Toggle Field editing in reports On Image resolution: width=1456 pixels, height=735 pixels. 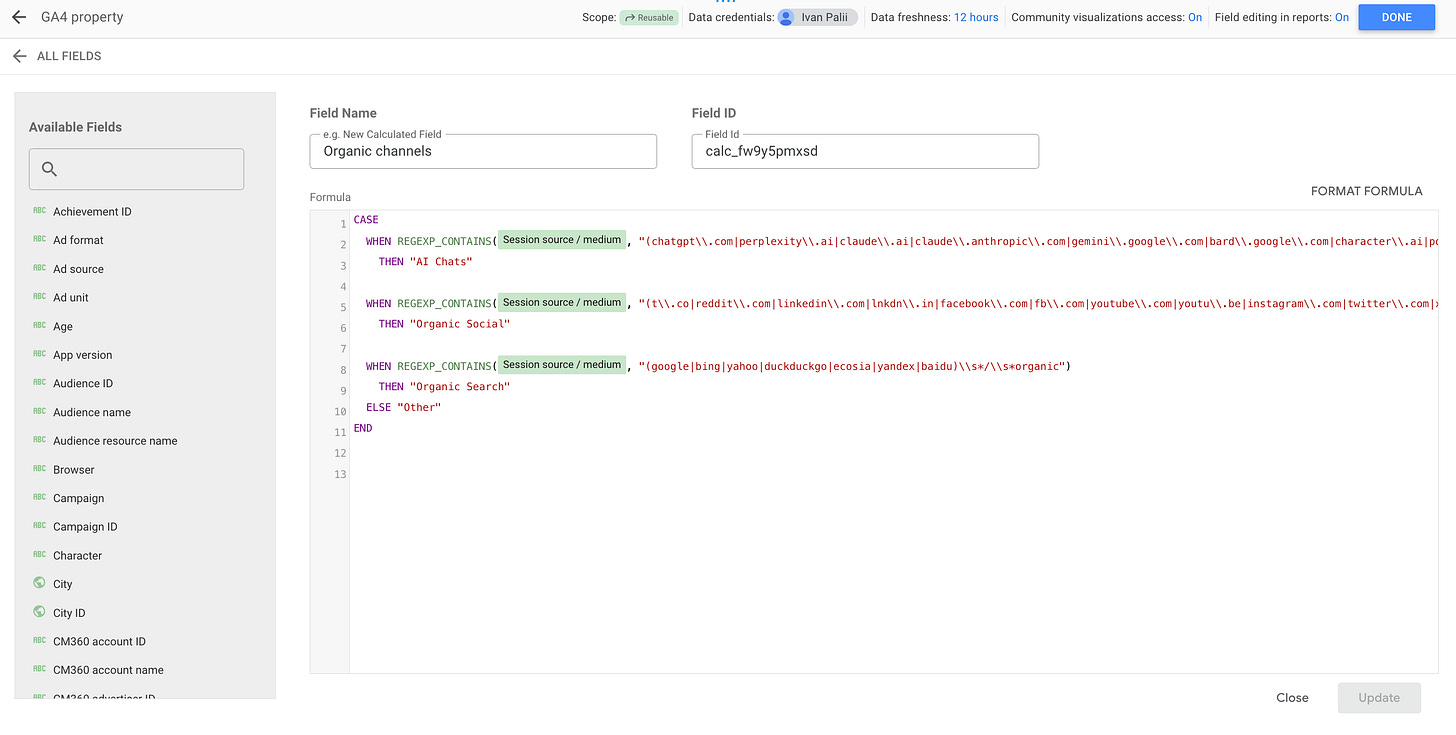pyautogui.click(x=1342, y=17)
